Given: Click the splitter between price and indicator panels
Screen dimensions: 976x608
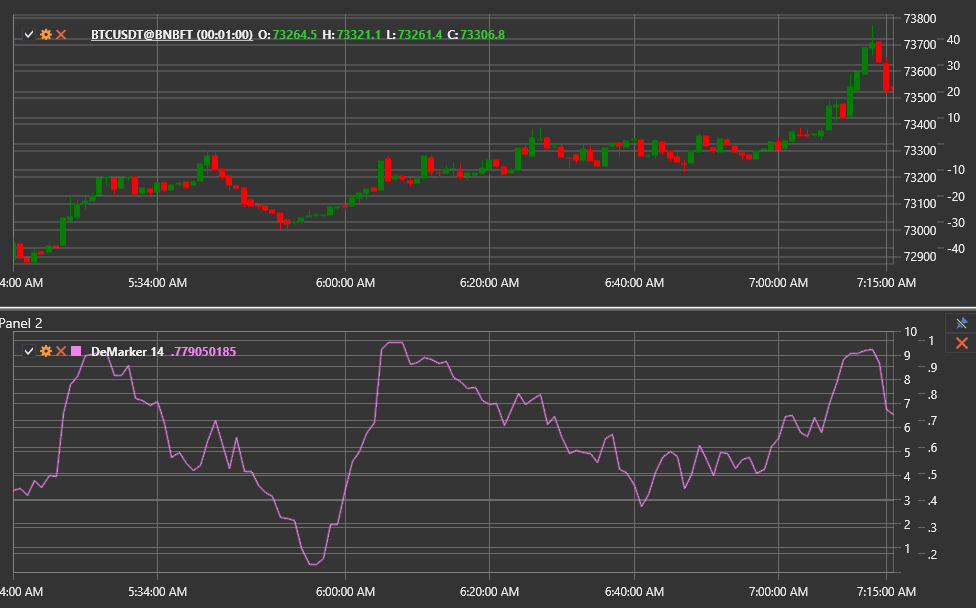Looking at the screenshot, I should tap(488, 308).
